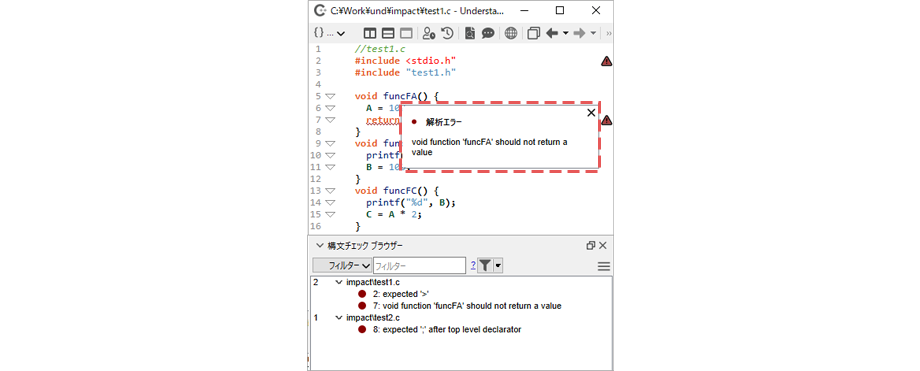Close the 構文チェック ブラウザー panel
The height and width of the screenshot is (371, 920).
click(x=603, y=245)
